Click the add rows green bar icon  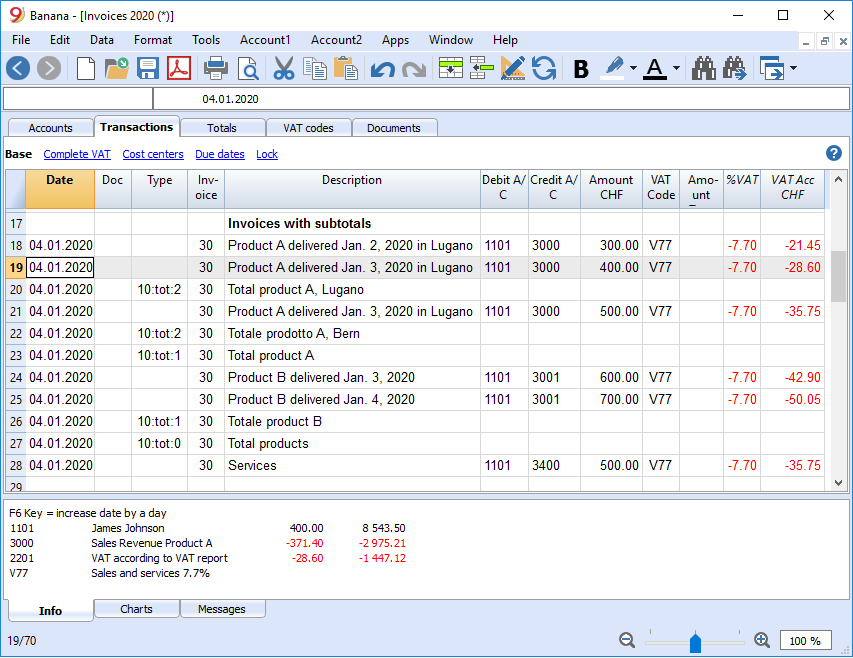click(481, 69)
